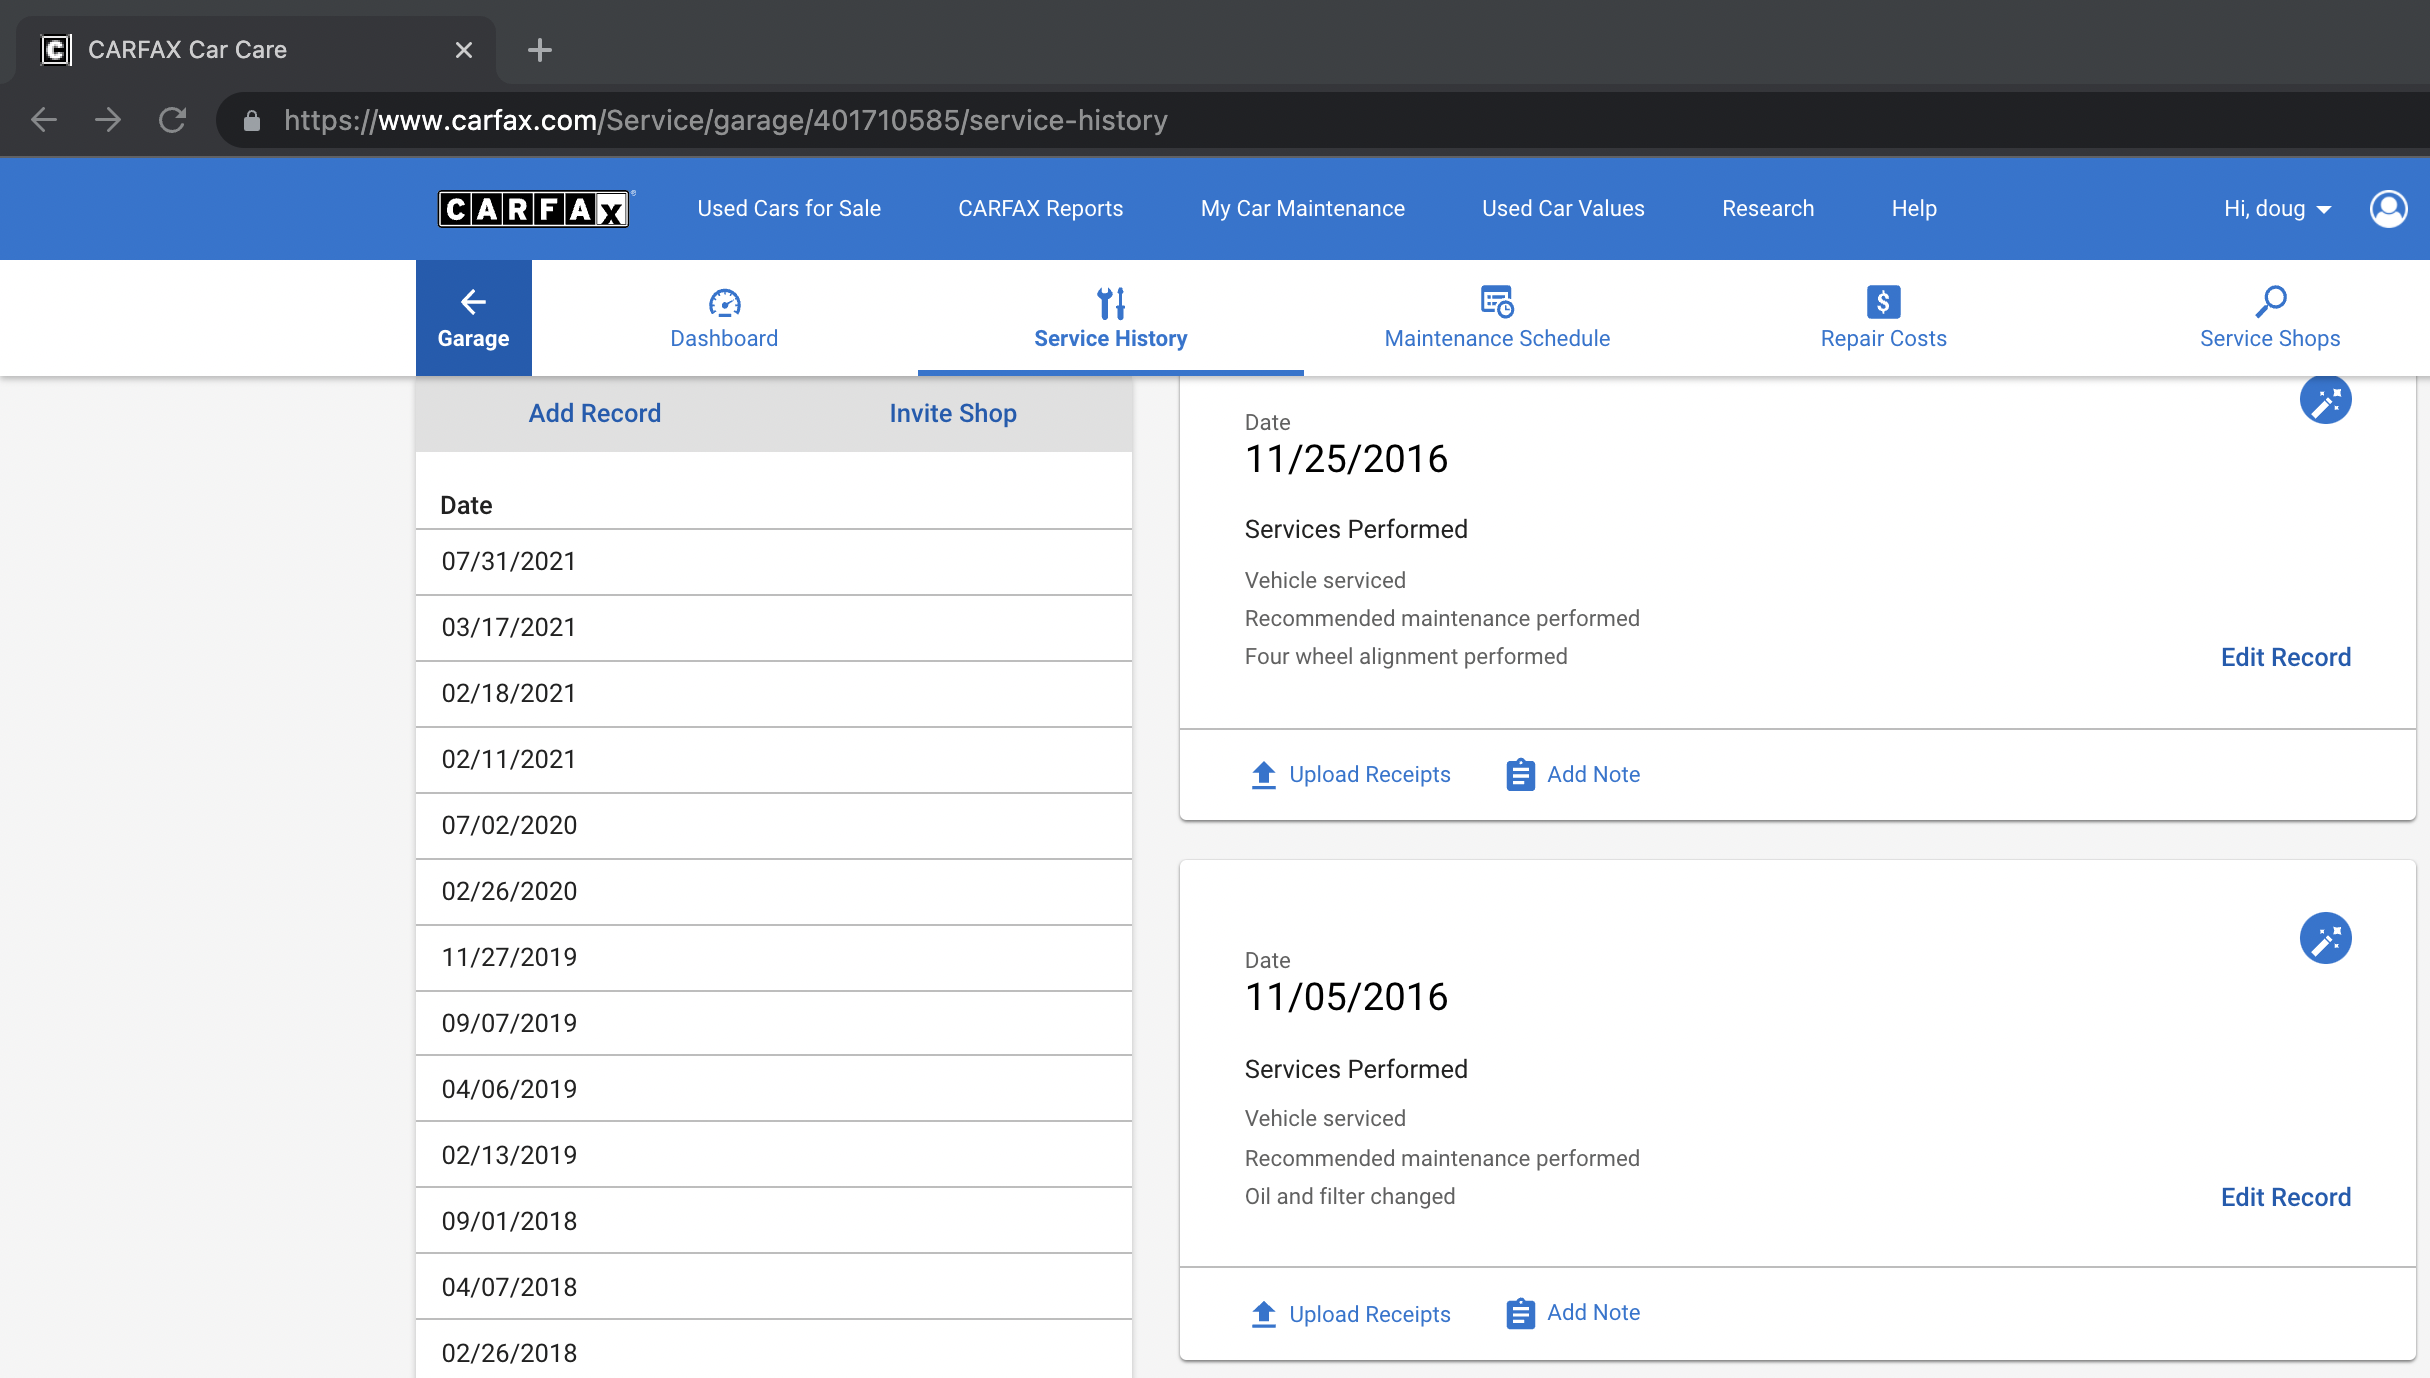The image size is (2430, 1378).
Task: Close the CARFAX Car Care tab
Action: pyautogui.click(x=463, y=50)
